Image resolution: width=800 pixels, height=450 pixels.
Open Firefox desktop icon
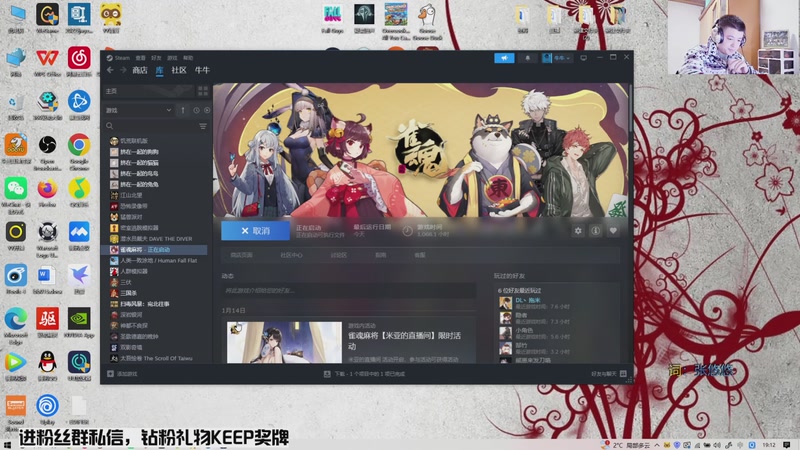click(x=47, y=193)
